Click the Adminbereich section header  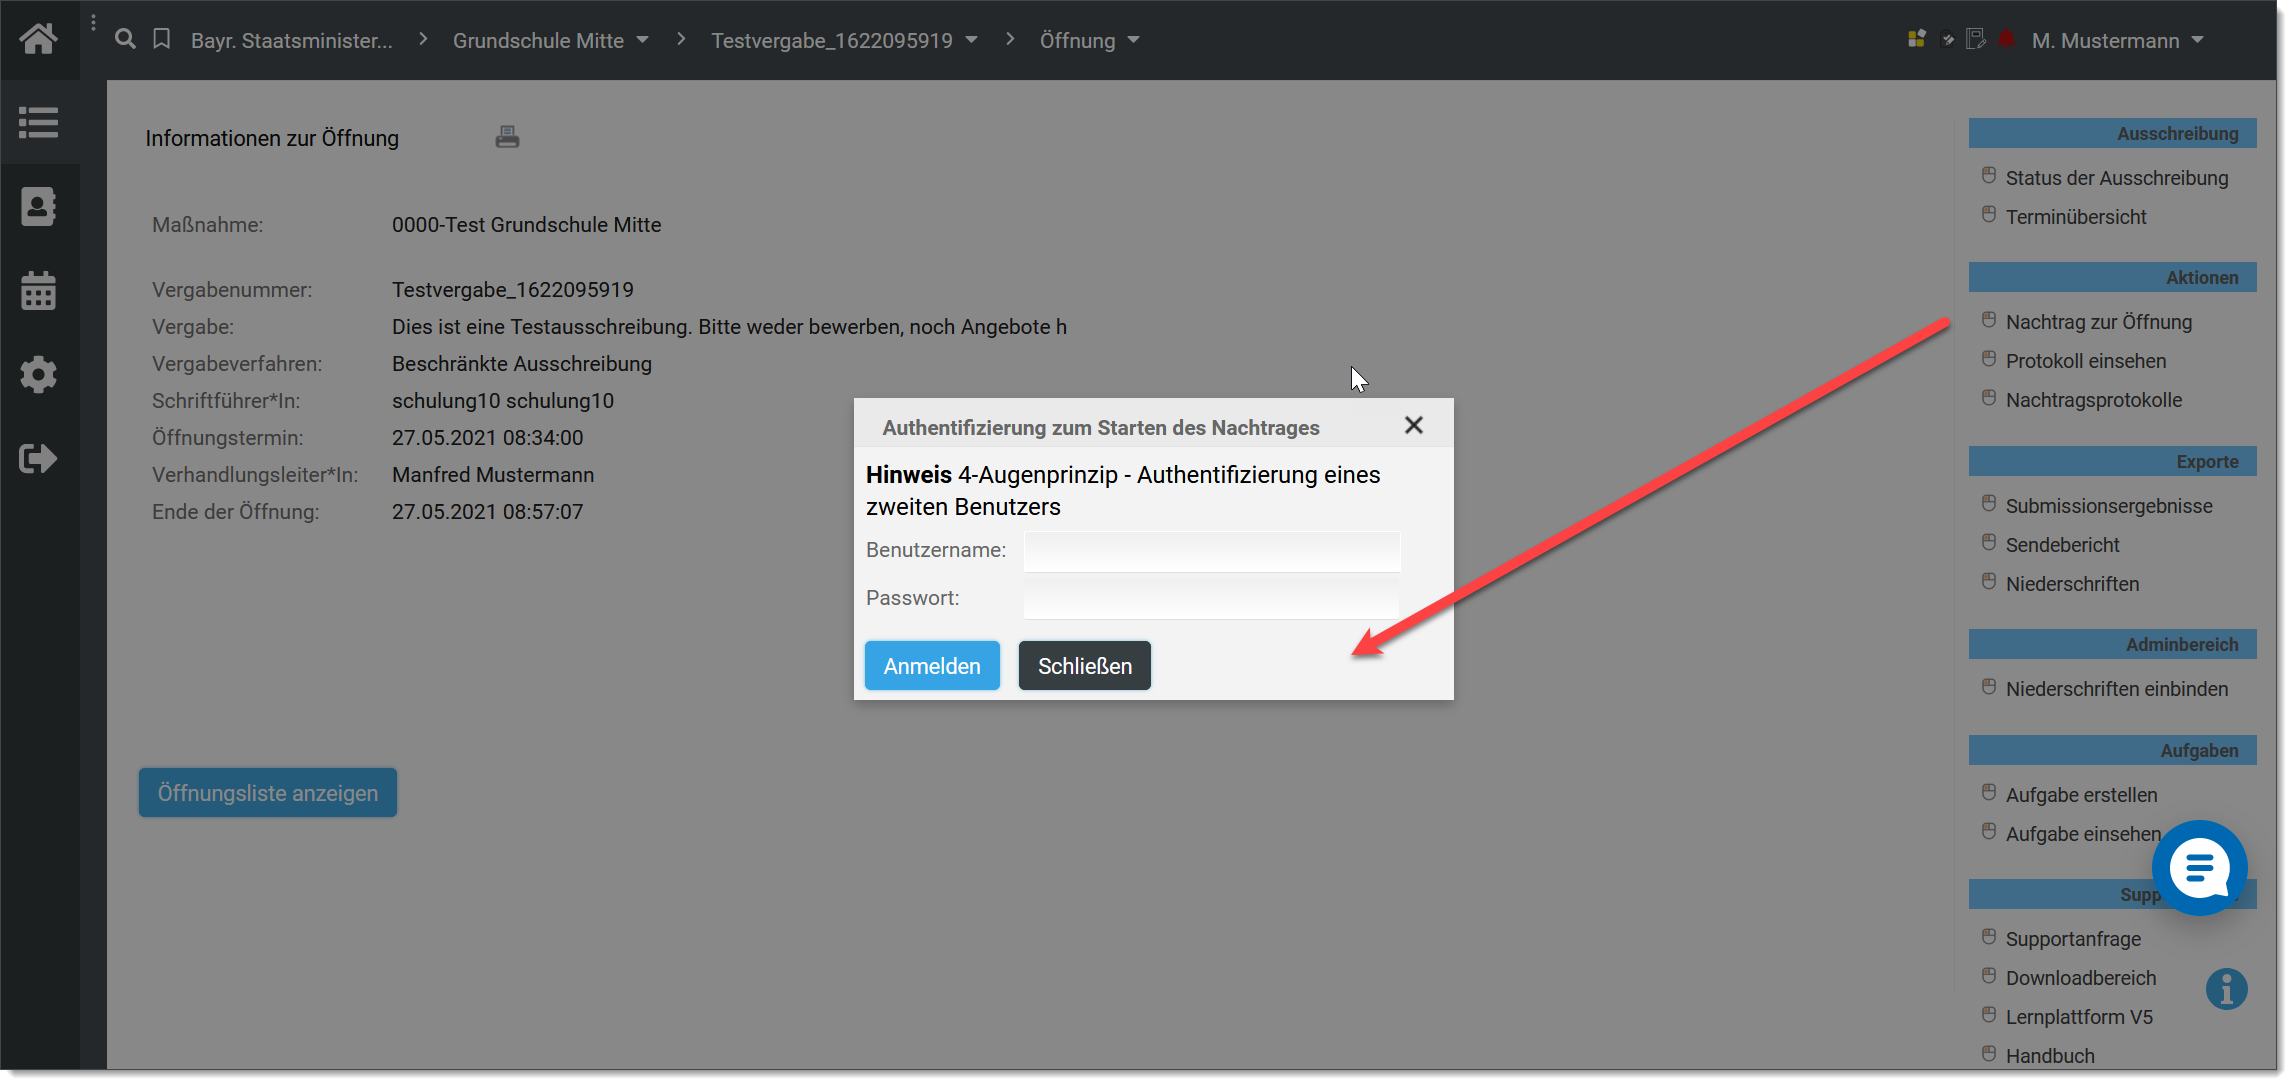(2112, 644)
